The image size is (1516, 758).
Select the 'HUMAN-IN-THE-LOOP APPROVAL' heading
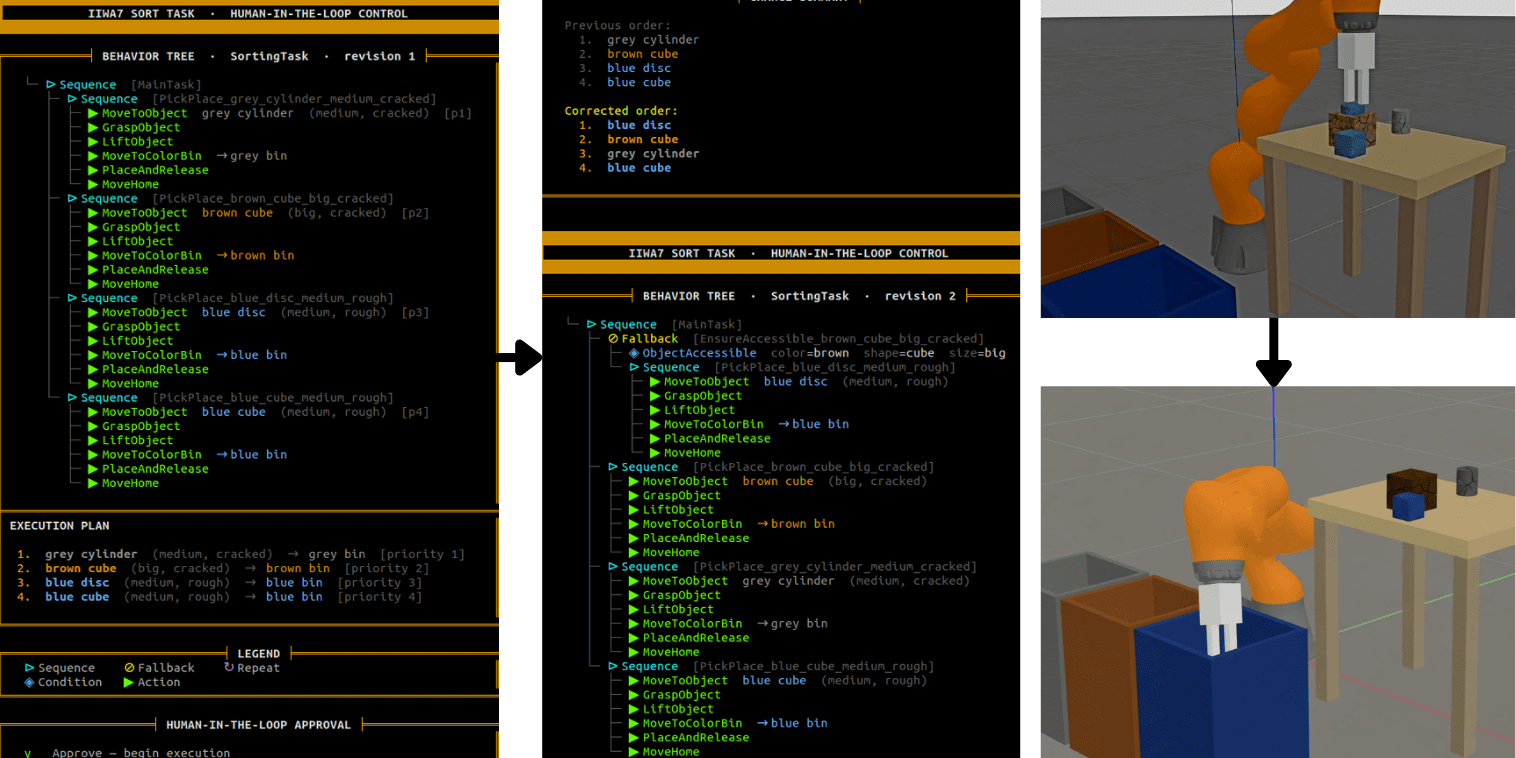click(258, 725)
